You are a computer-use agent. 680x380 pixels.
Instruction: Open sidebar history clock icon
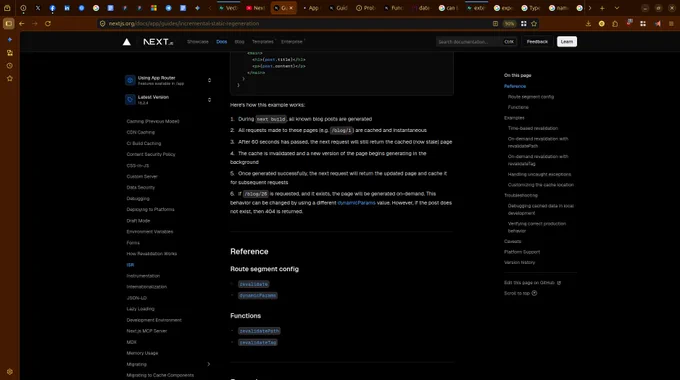[10, 66]
